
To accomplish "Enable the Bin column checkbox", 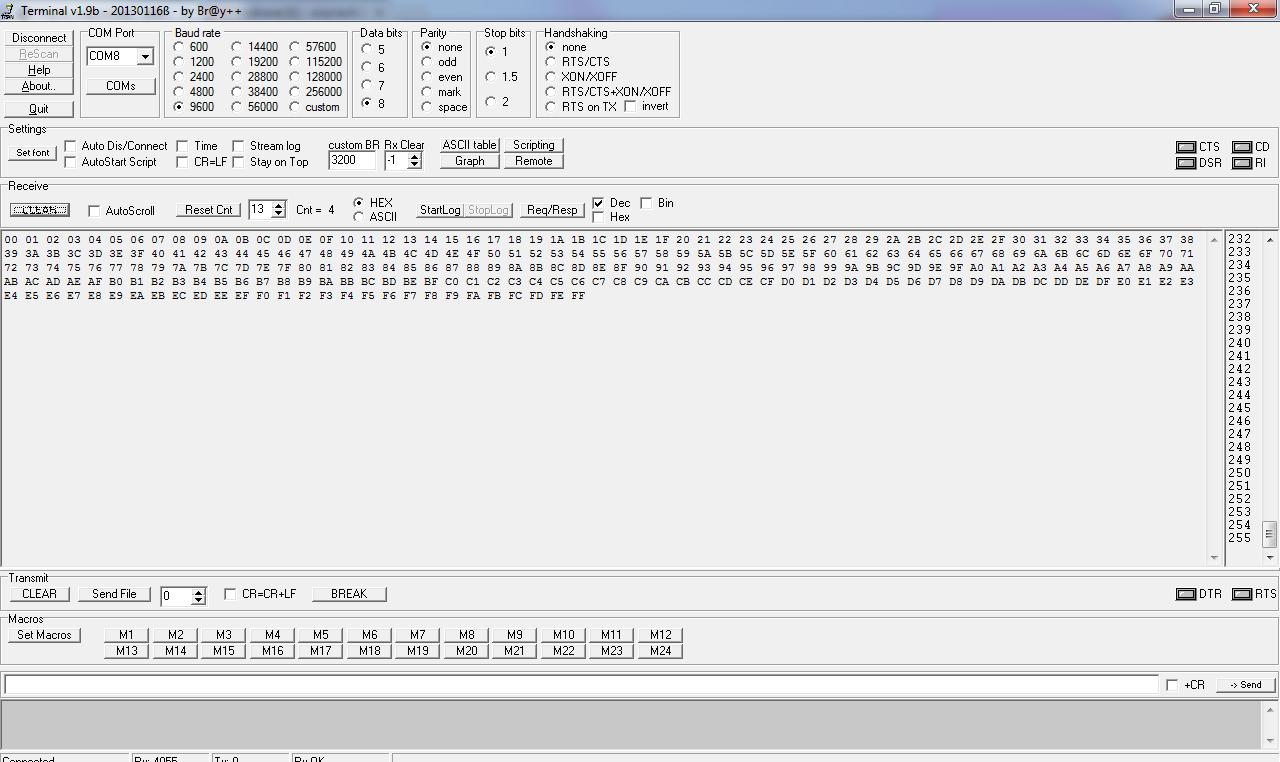I will pos(646,203).
